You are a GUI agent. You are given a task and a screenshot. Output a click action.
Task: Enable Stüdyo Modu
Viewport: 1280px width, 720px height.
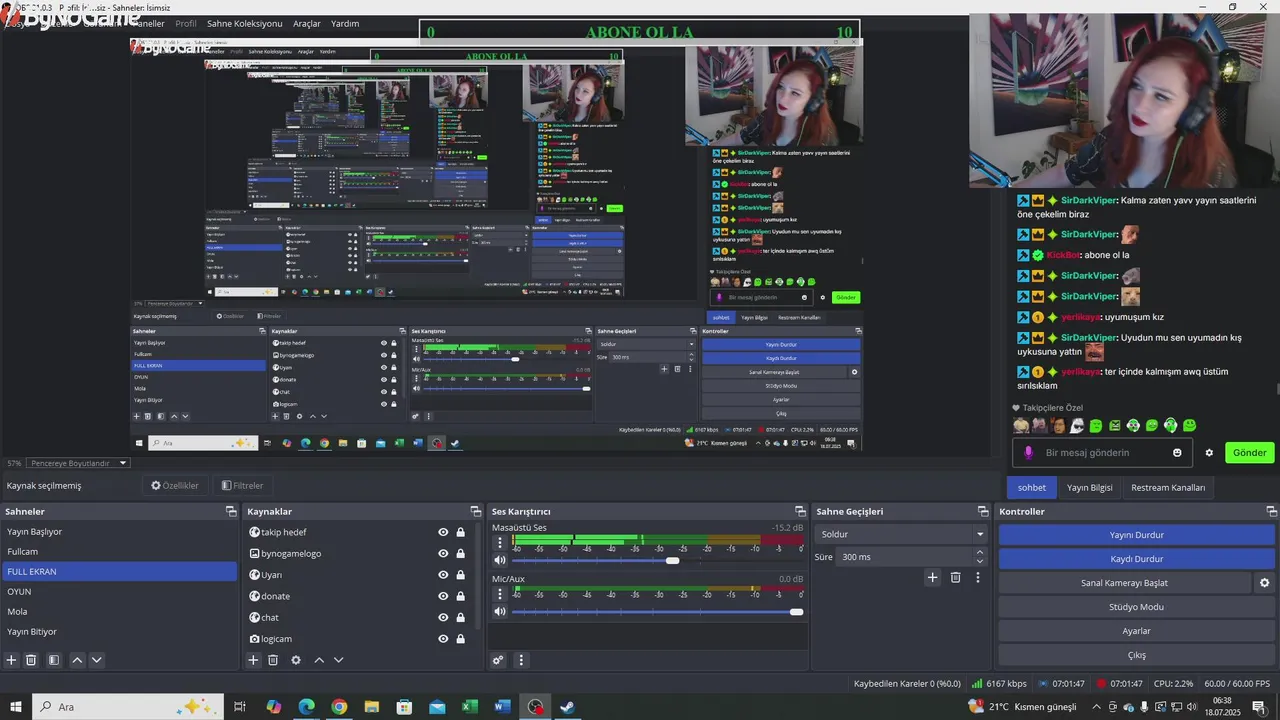coord(1136,607)
